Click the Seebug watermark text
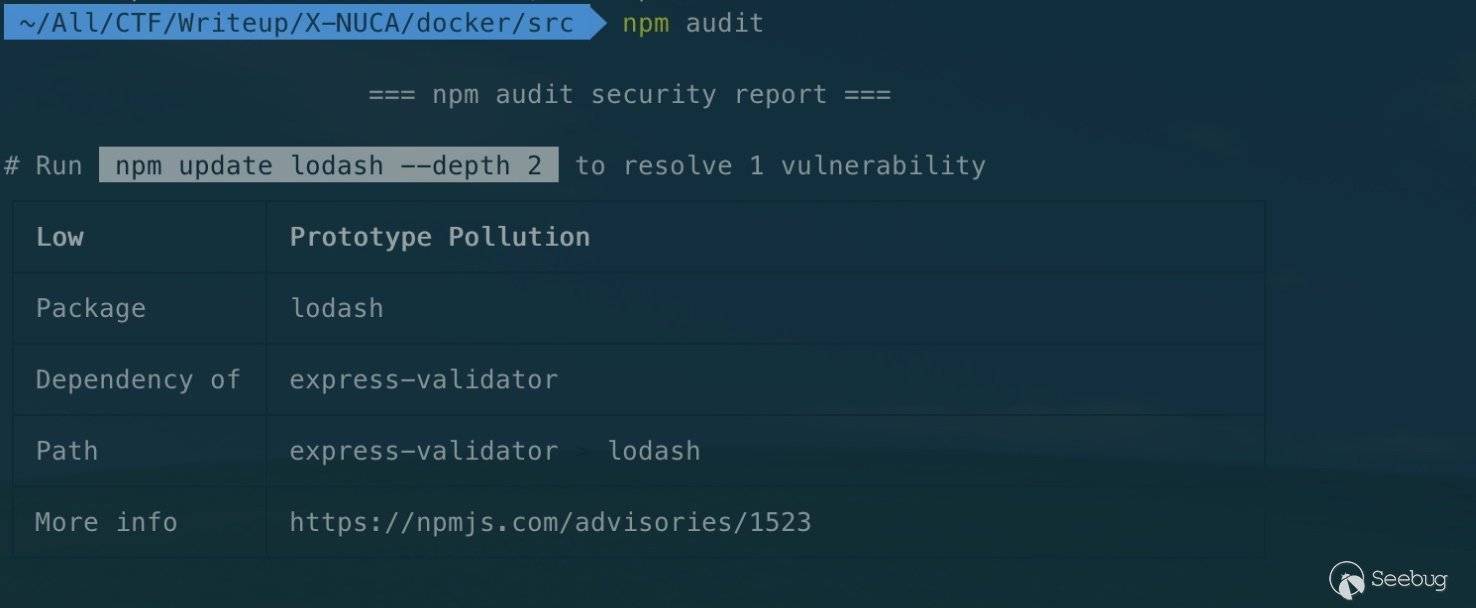Viewport: 1476px width, 608px height. 1408,579
